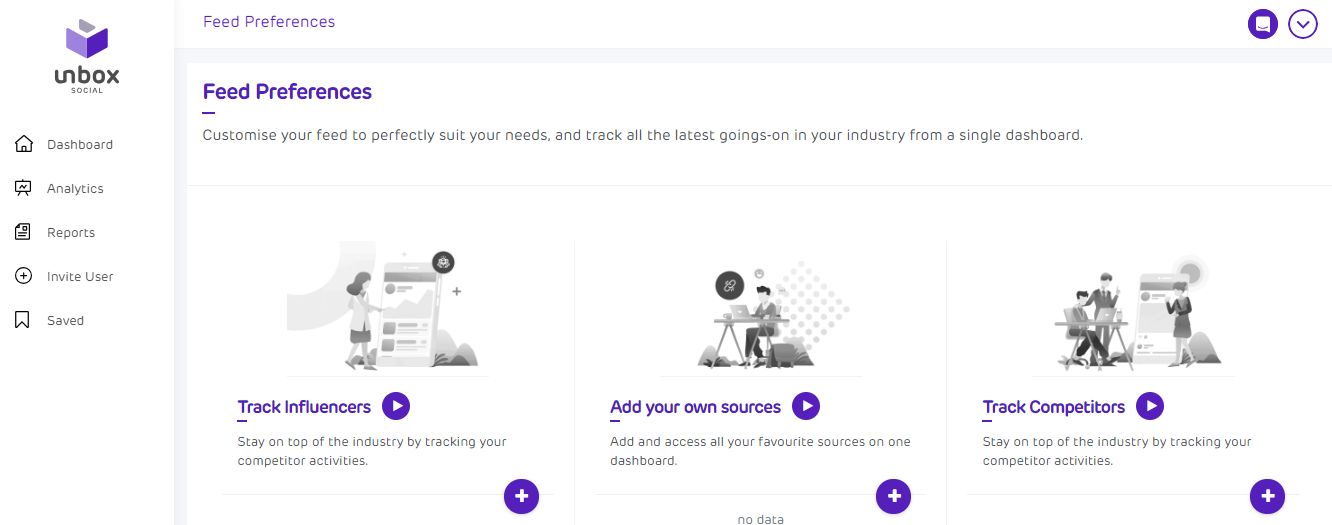Expand the top-right chevron dropdown
The height and width of the screenshot is (525, 1332).
coord(1303,24)
